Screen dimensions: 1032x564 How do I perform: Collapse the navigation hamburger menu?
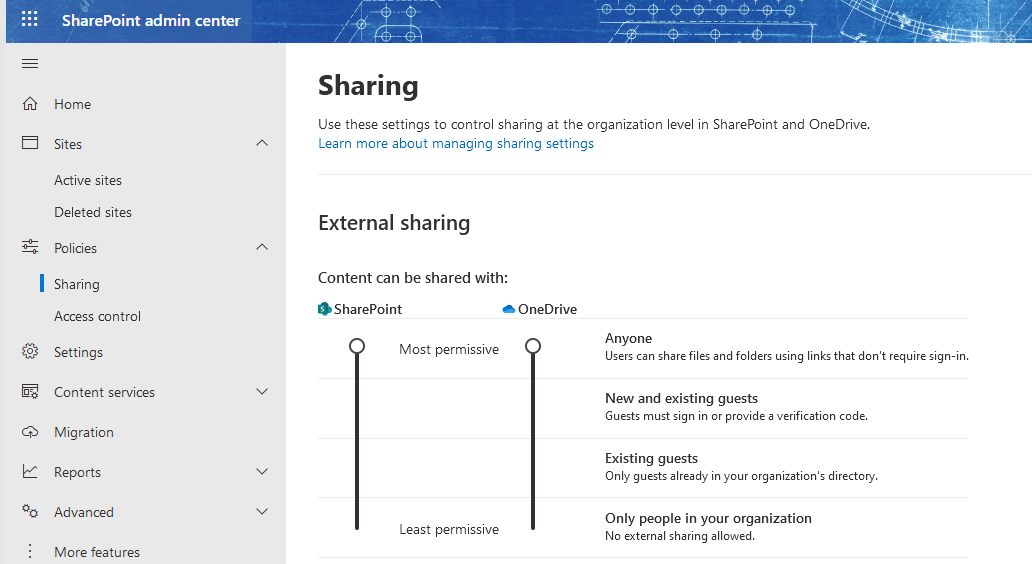click(x=30, y=64)
